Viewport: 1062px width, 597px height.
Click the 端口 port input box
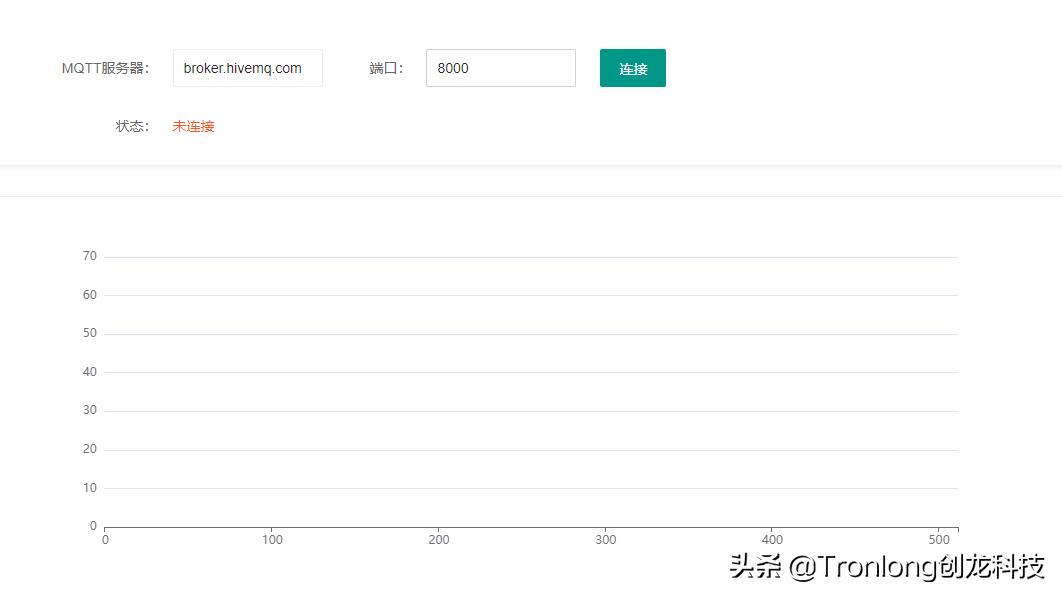point(500,67)
